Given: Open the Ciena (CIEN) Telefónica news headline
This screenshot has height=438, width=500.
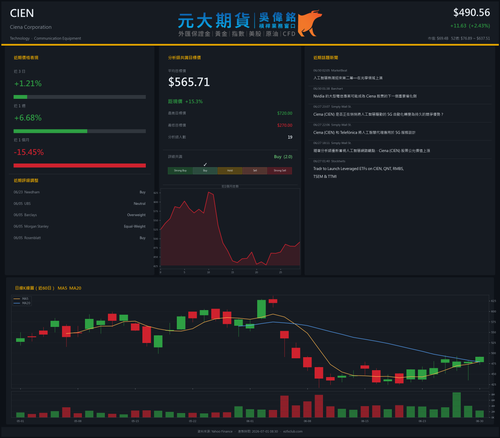Looking at the screenshot, I should 364,132.
